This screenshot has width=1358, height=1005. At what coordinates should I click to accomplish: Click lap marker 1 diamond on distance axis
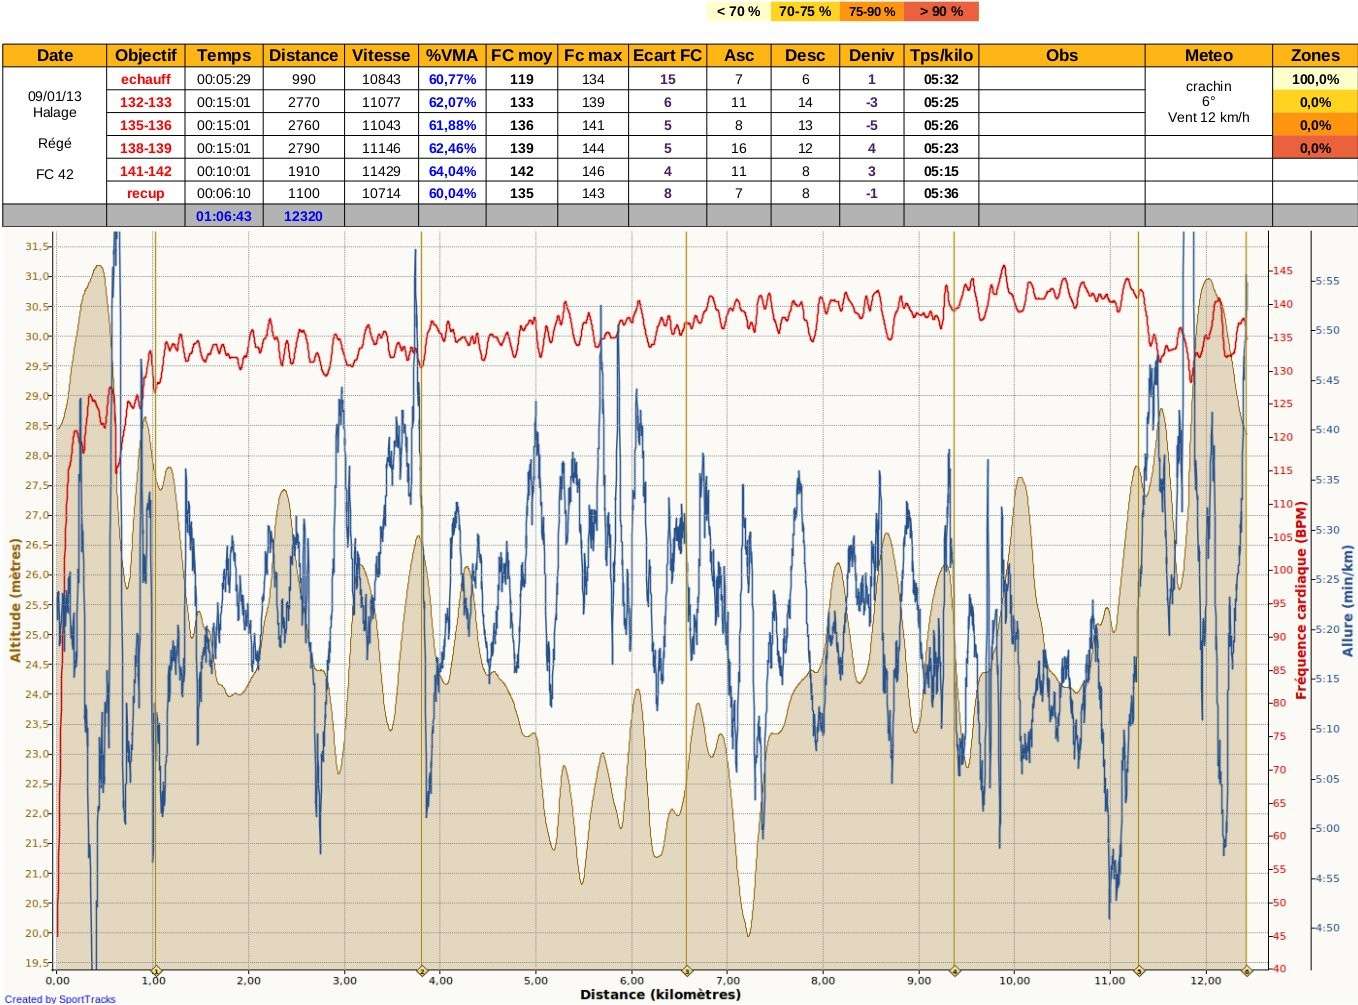click(x=155, y=970)
